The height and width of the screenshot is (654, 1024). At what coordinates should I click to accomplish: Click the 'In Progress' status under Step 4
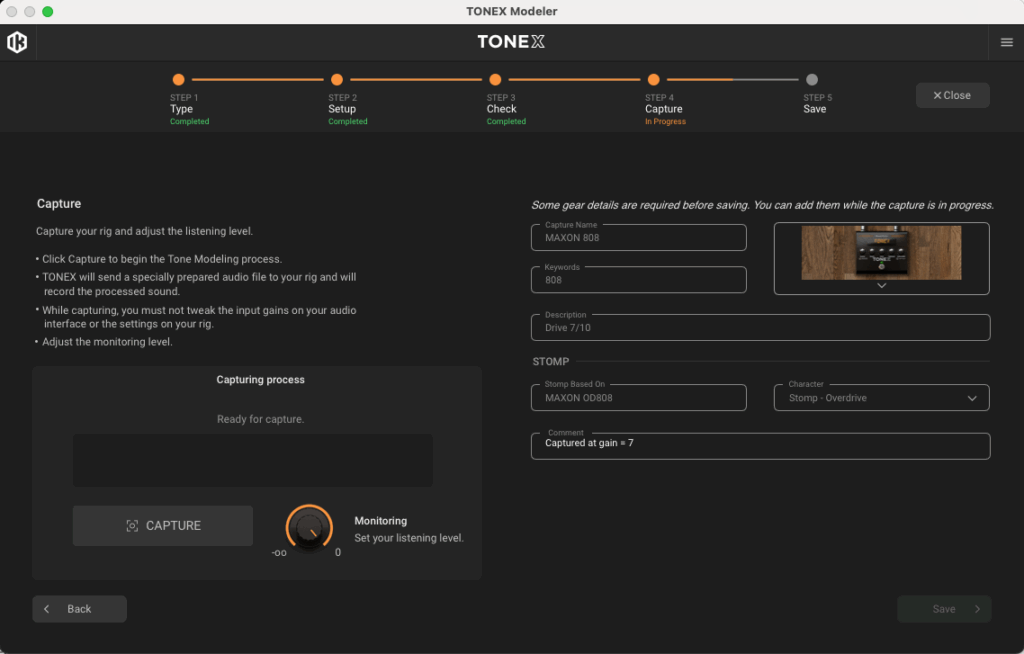[x=665, y=122]
